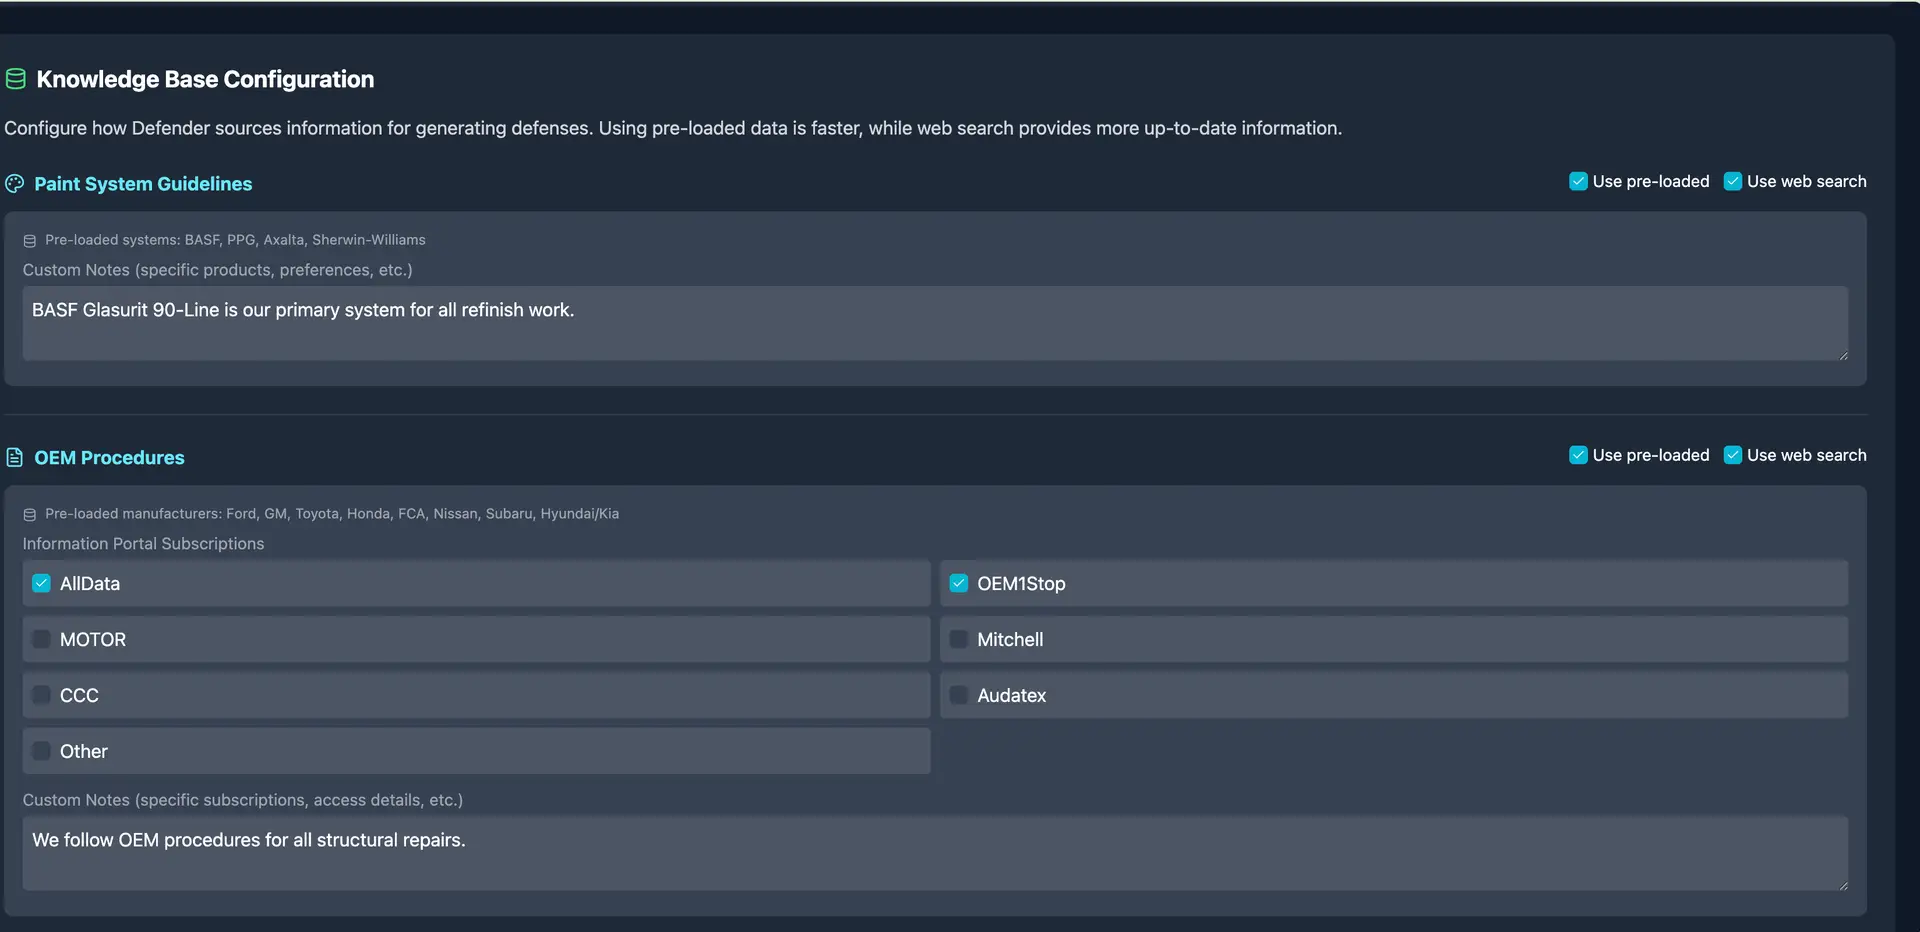
Task: Click the small database icon before Pre-loaded manufacturers
Action: coord(30,515)
